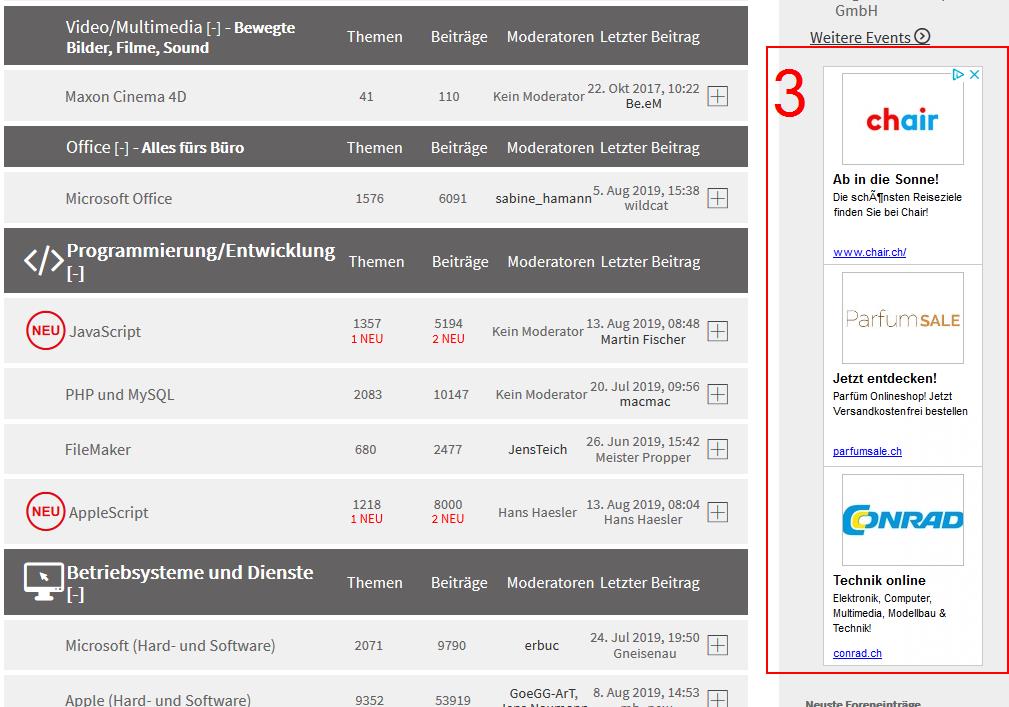Click the 'Jetzt entdecken!' ad headline

pos(885,378)
